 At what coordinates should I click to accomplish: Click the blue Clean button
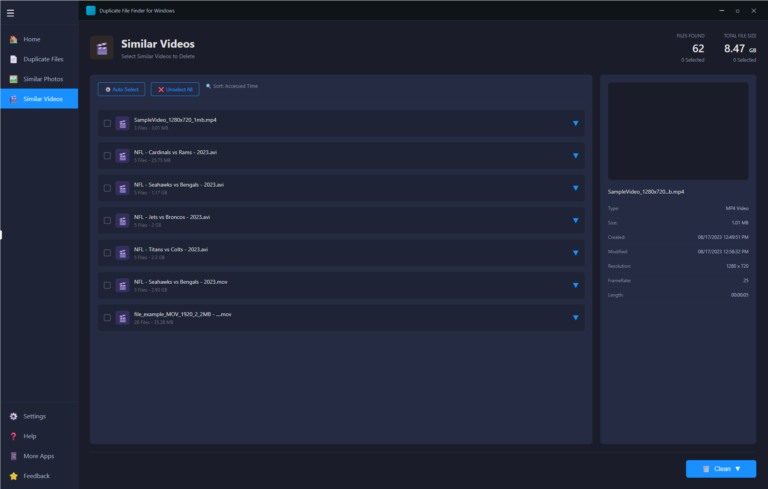[721, 469]
